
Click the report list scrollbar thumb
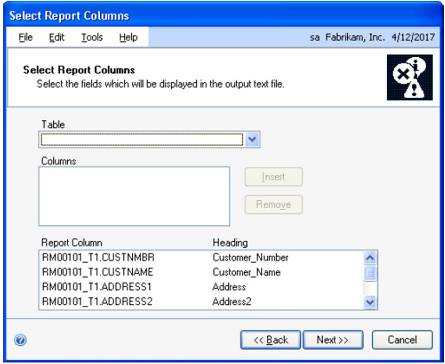(370, 273)
